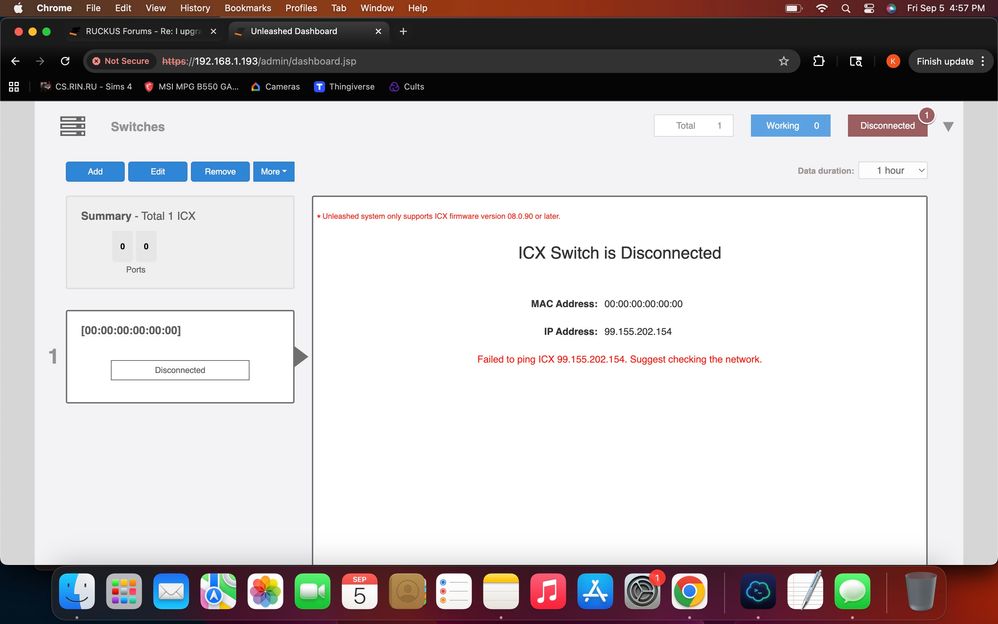Open Finder from the dock

tap(77, 591)
